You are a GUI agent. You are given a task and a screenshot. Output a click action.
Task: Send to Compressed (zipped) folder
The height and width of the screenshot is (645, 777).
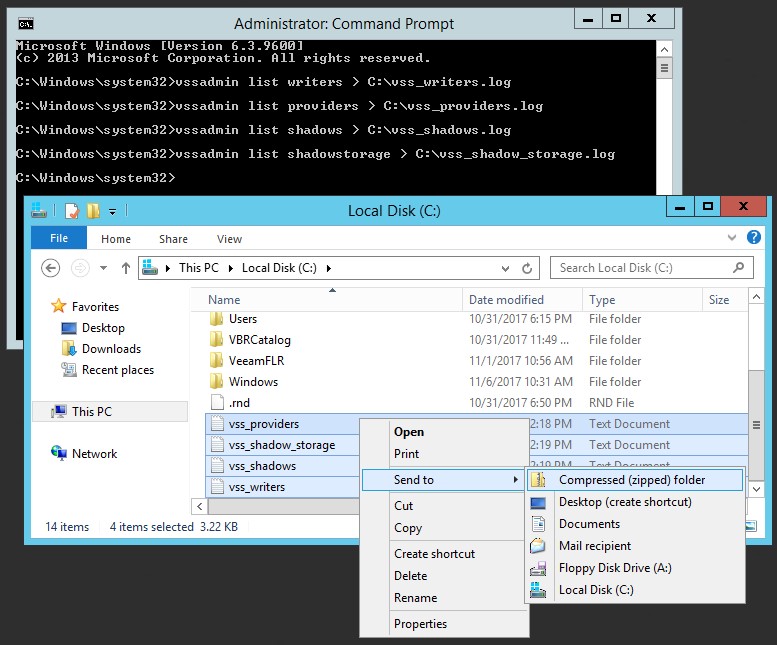pos(635,480)
